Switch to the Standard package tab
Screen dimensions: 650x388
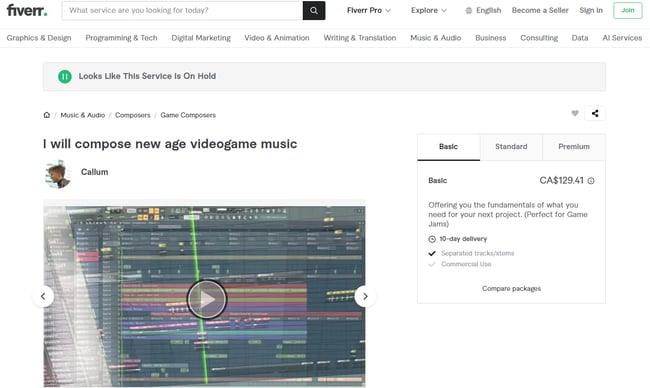coord(511,147)
